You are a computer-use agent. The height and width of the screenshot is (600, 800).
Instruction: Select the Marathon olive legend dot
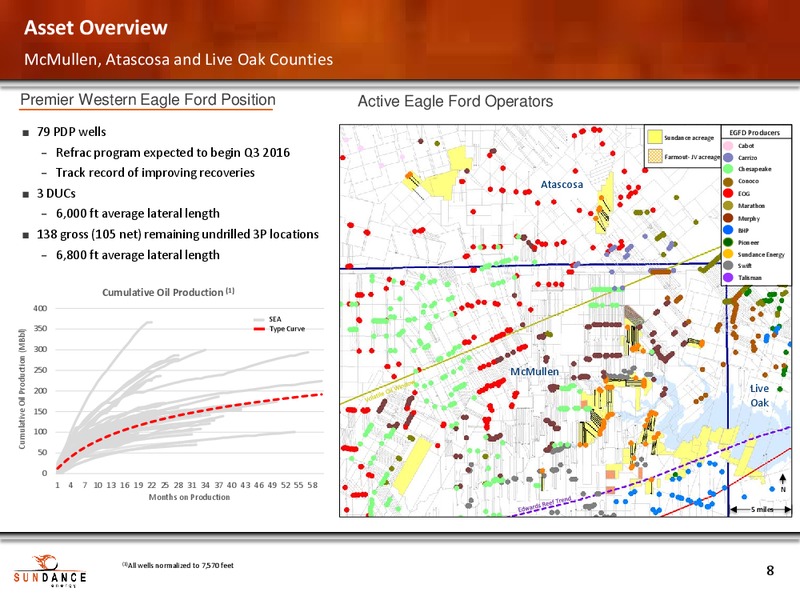728,206
